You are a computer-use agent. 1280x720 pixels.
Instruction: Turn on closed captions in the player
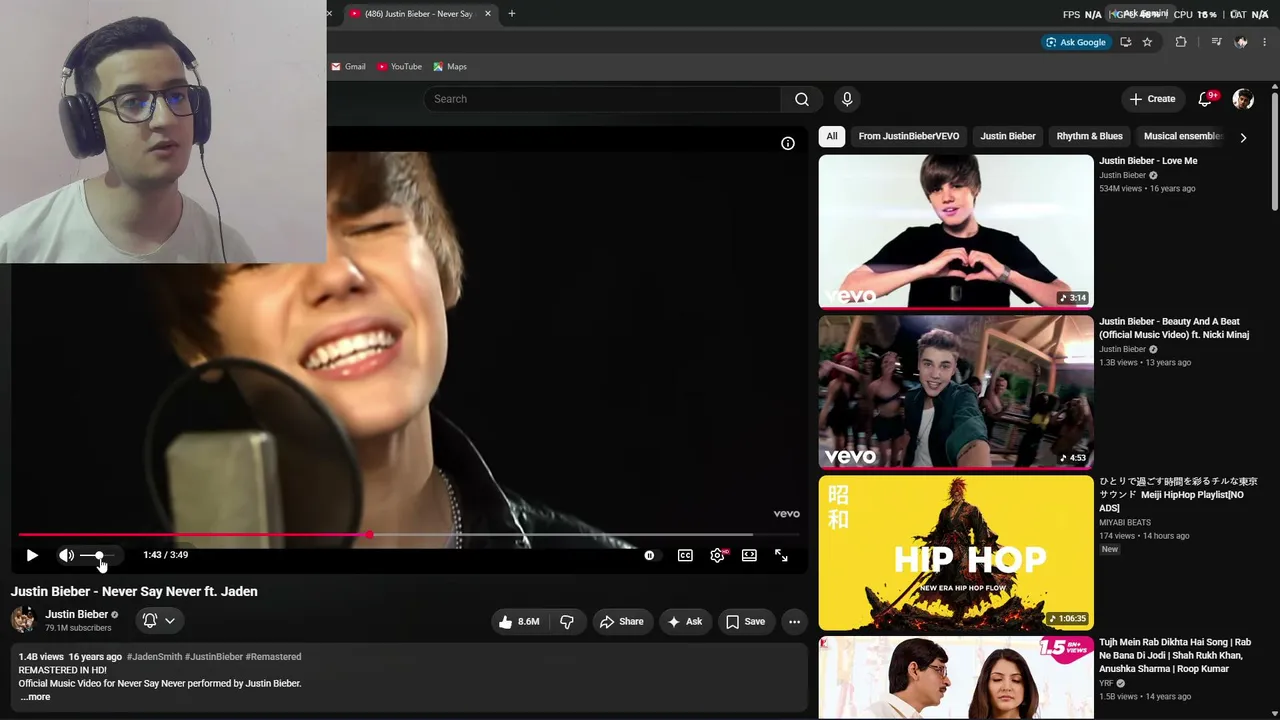pos(685,555)
